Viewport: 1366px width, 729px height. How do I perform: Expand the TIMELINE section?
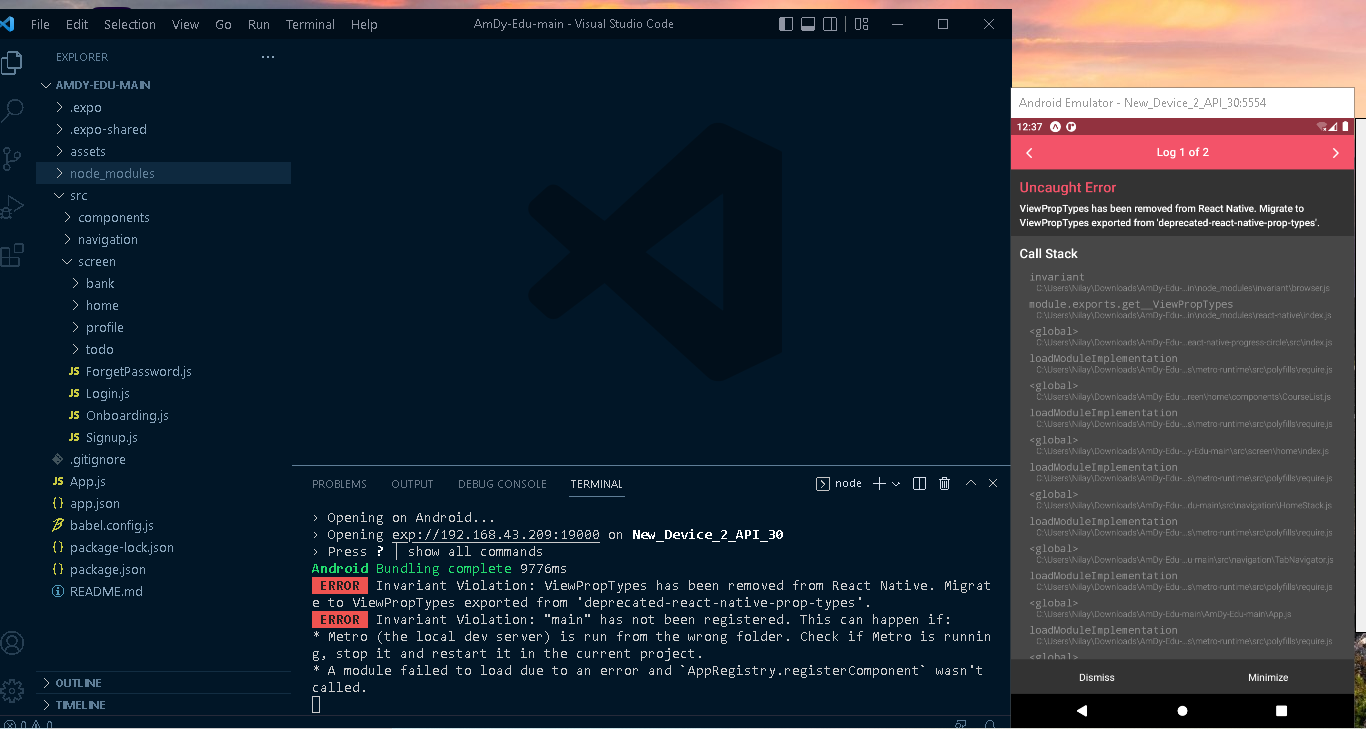[x=163, y=705]
